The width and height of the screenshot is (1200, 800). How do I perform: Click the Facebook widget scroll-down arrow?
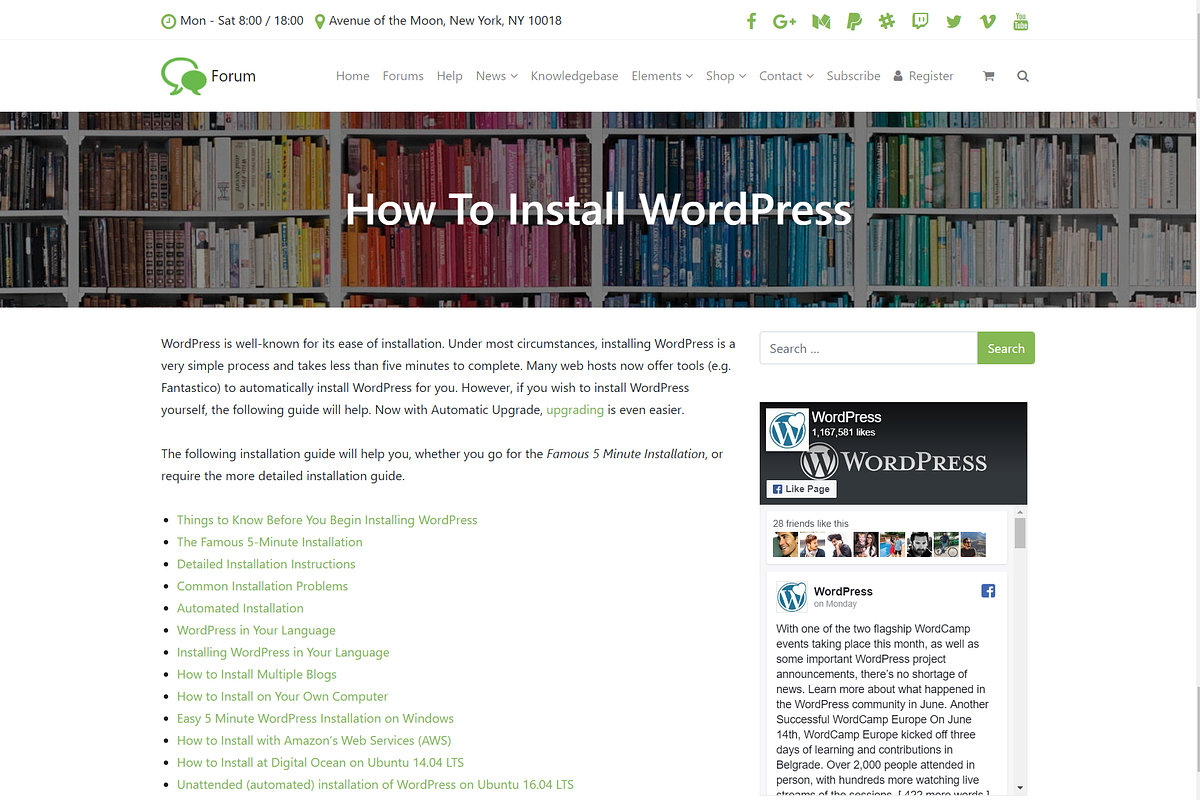pyautogui.click(x=1020, y=788)
